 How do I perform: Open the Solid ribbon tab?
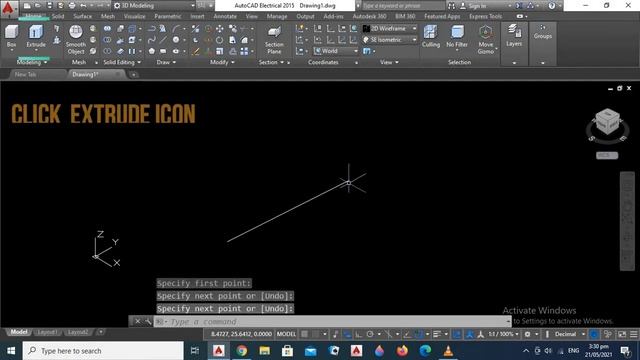tap(58, 16)
